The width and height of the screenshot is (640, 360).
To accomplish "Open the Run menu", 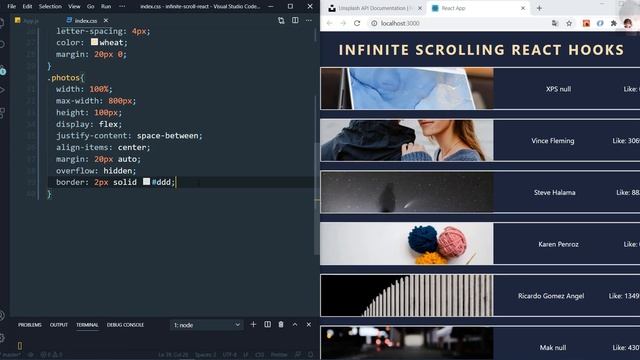I will [x=106, y=7].
